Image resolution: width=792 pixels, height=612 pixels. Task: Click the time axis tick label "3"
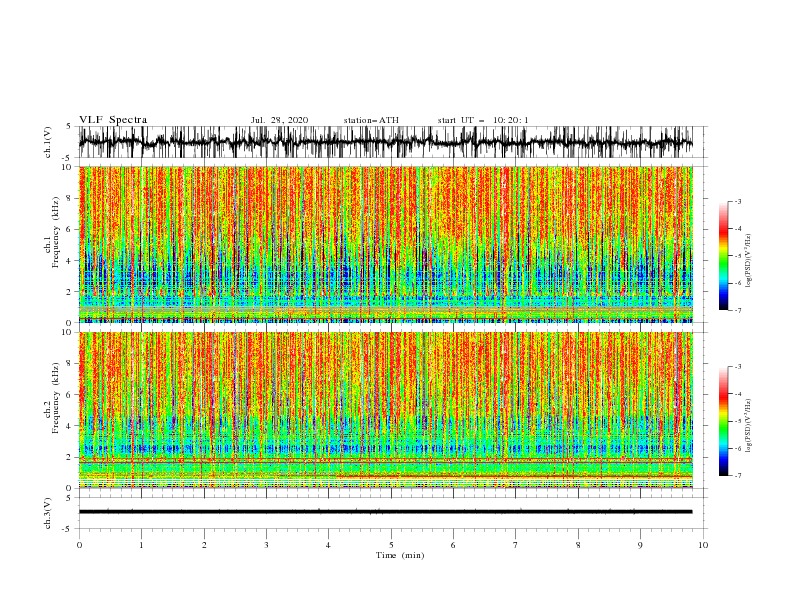[x=266, y=545]
